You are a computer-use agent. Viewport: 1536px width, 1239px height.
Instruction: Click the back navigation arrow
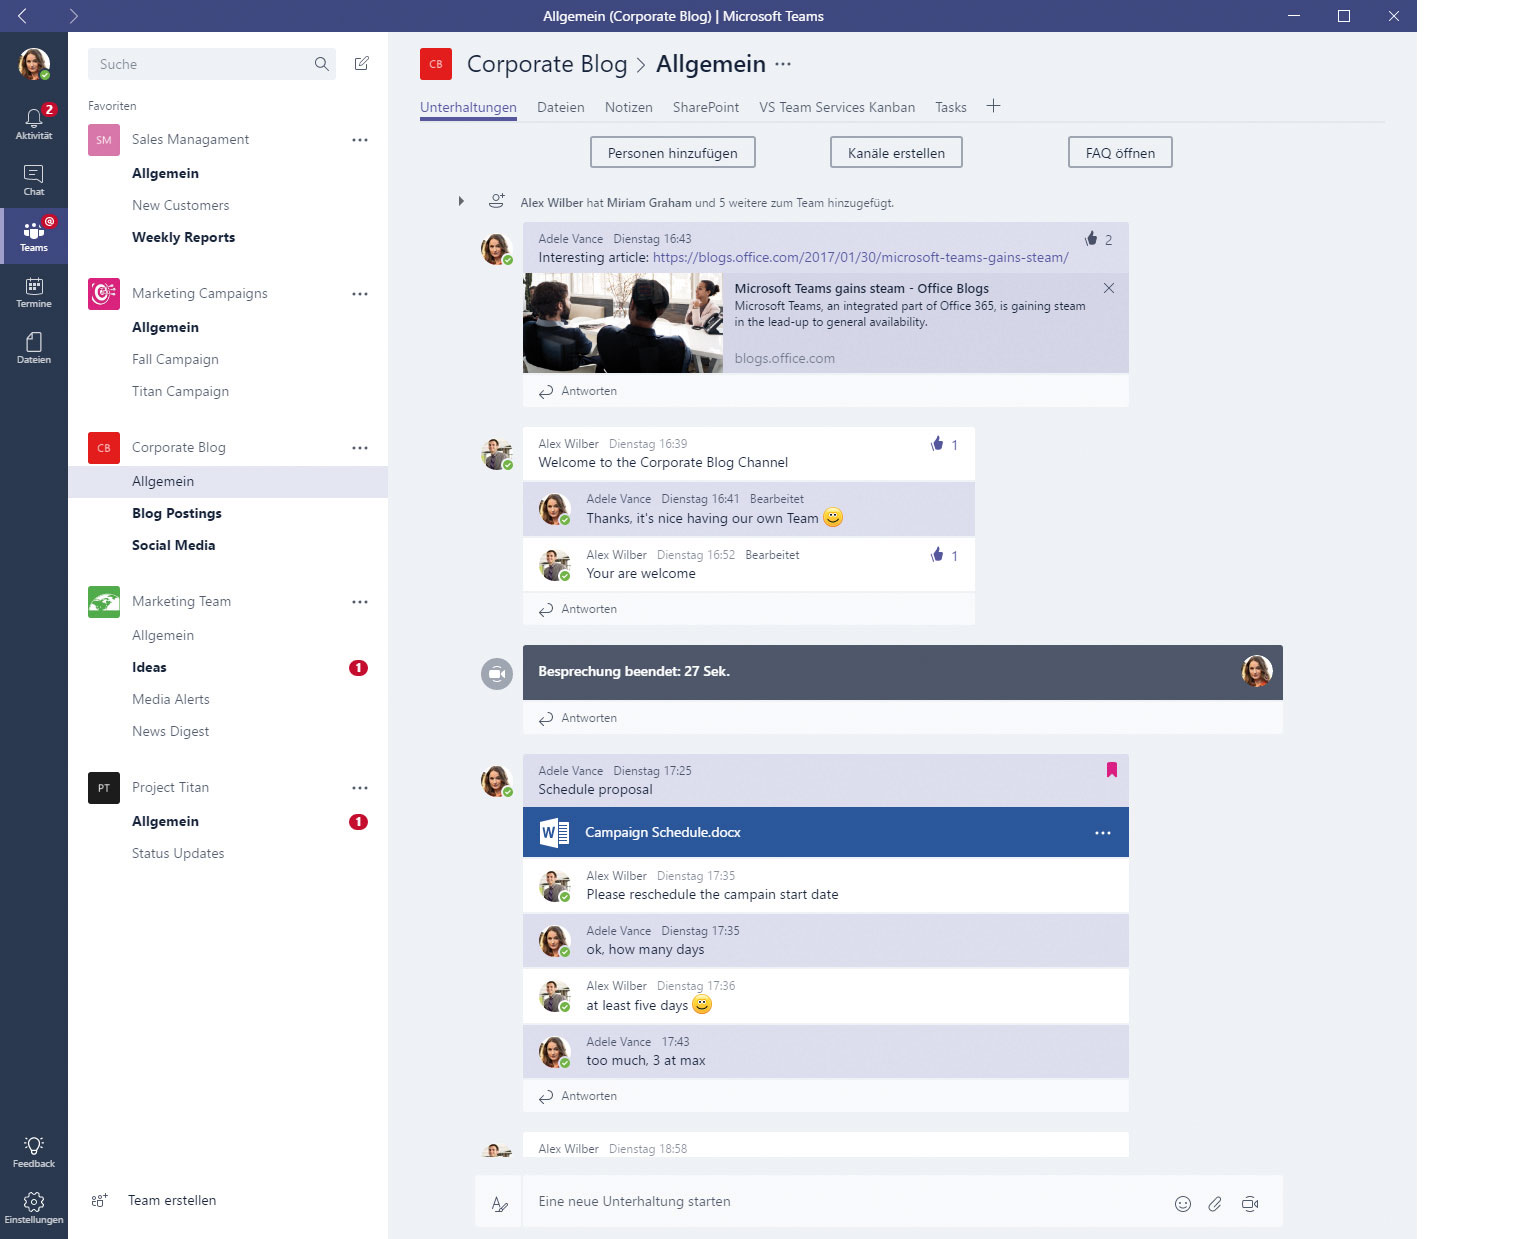tap(22, 16)
